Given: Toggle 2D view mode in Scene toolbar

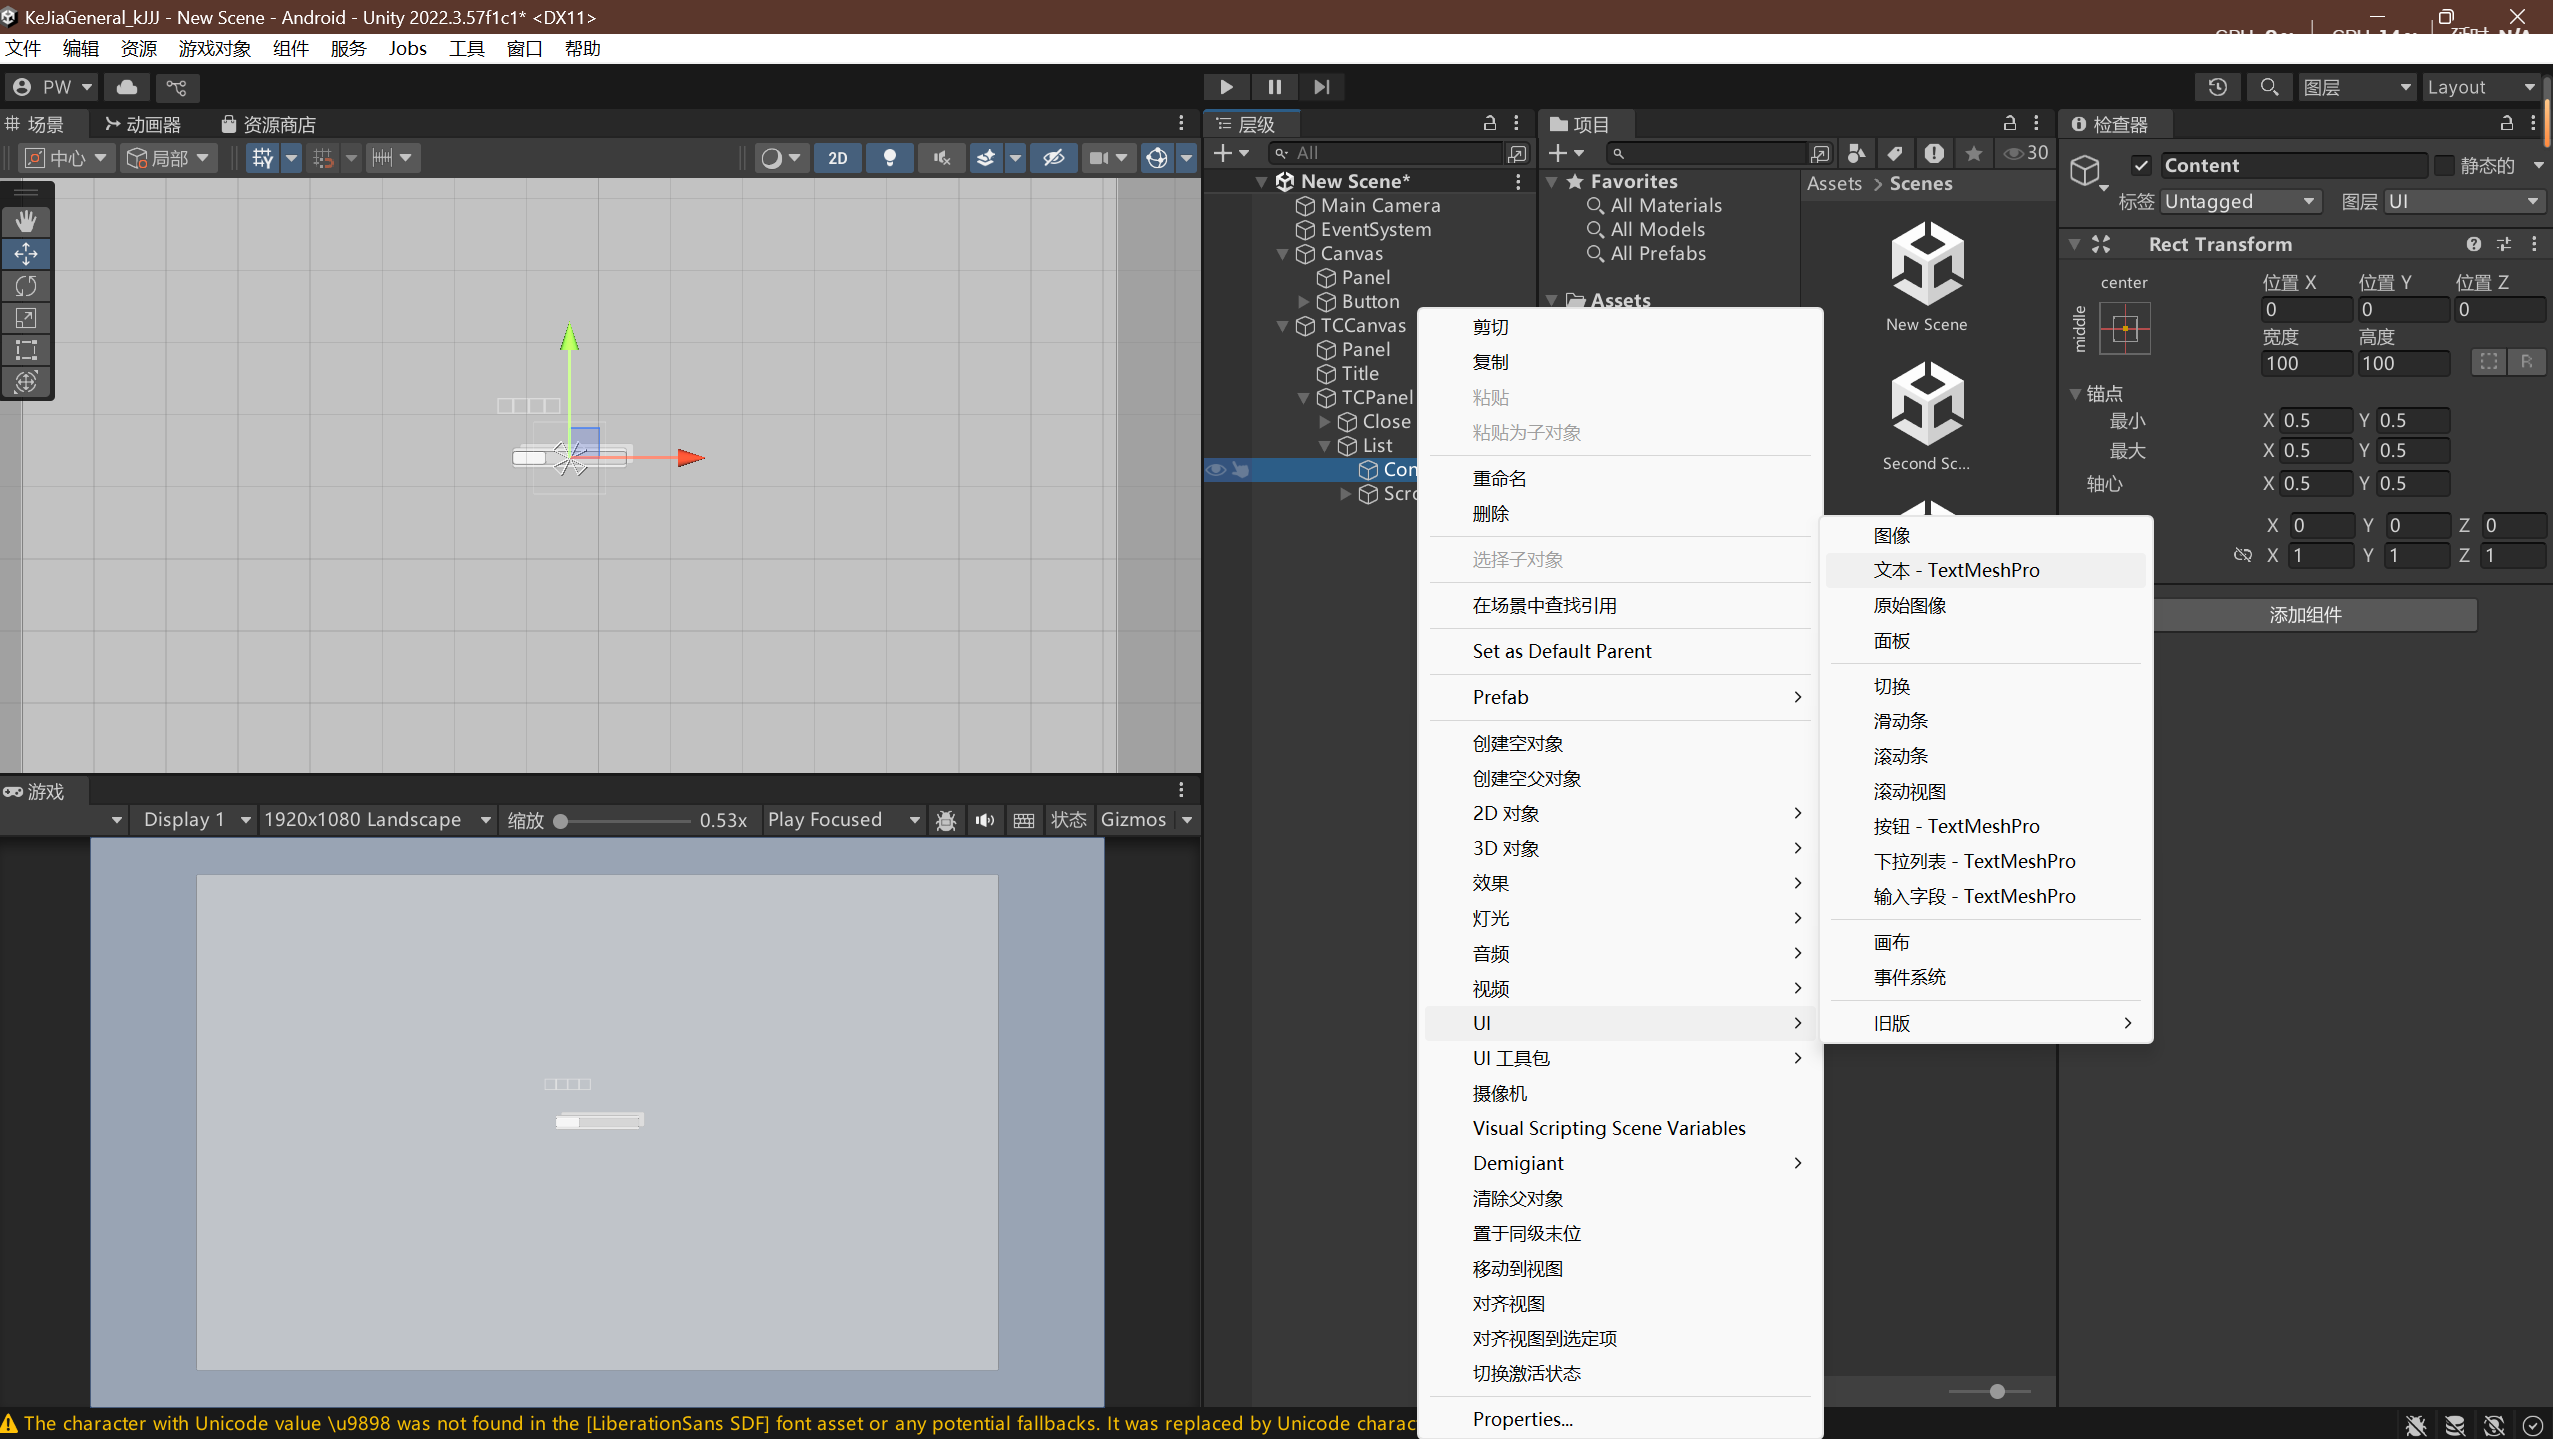Looking at the screenshot, I should coord(838,158).
